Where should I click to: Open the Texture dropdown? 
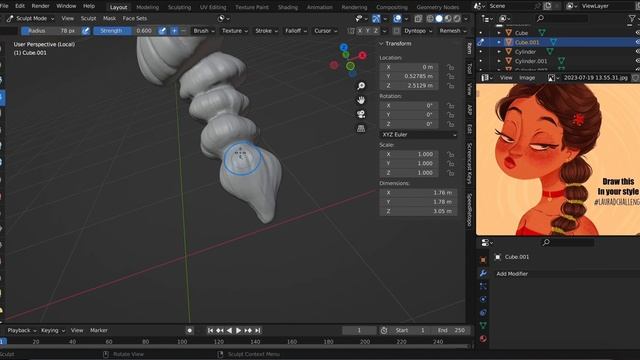click(235, 31)
